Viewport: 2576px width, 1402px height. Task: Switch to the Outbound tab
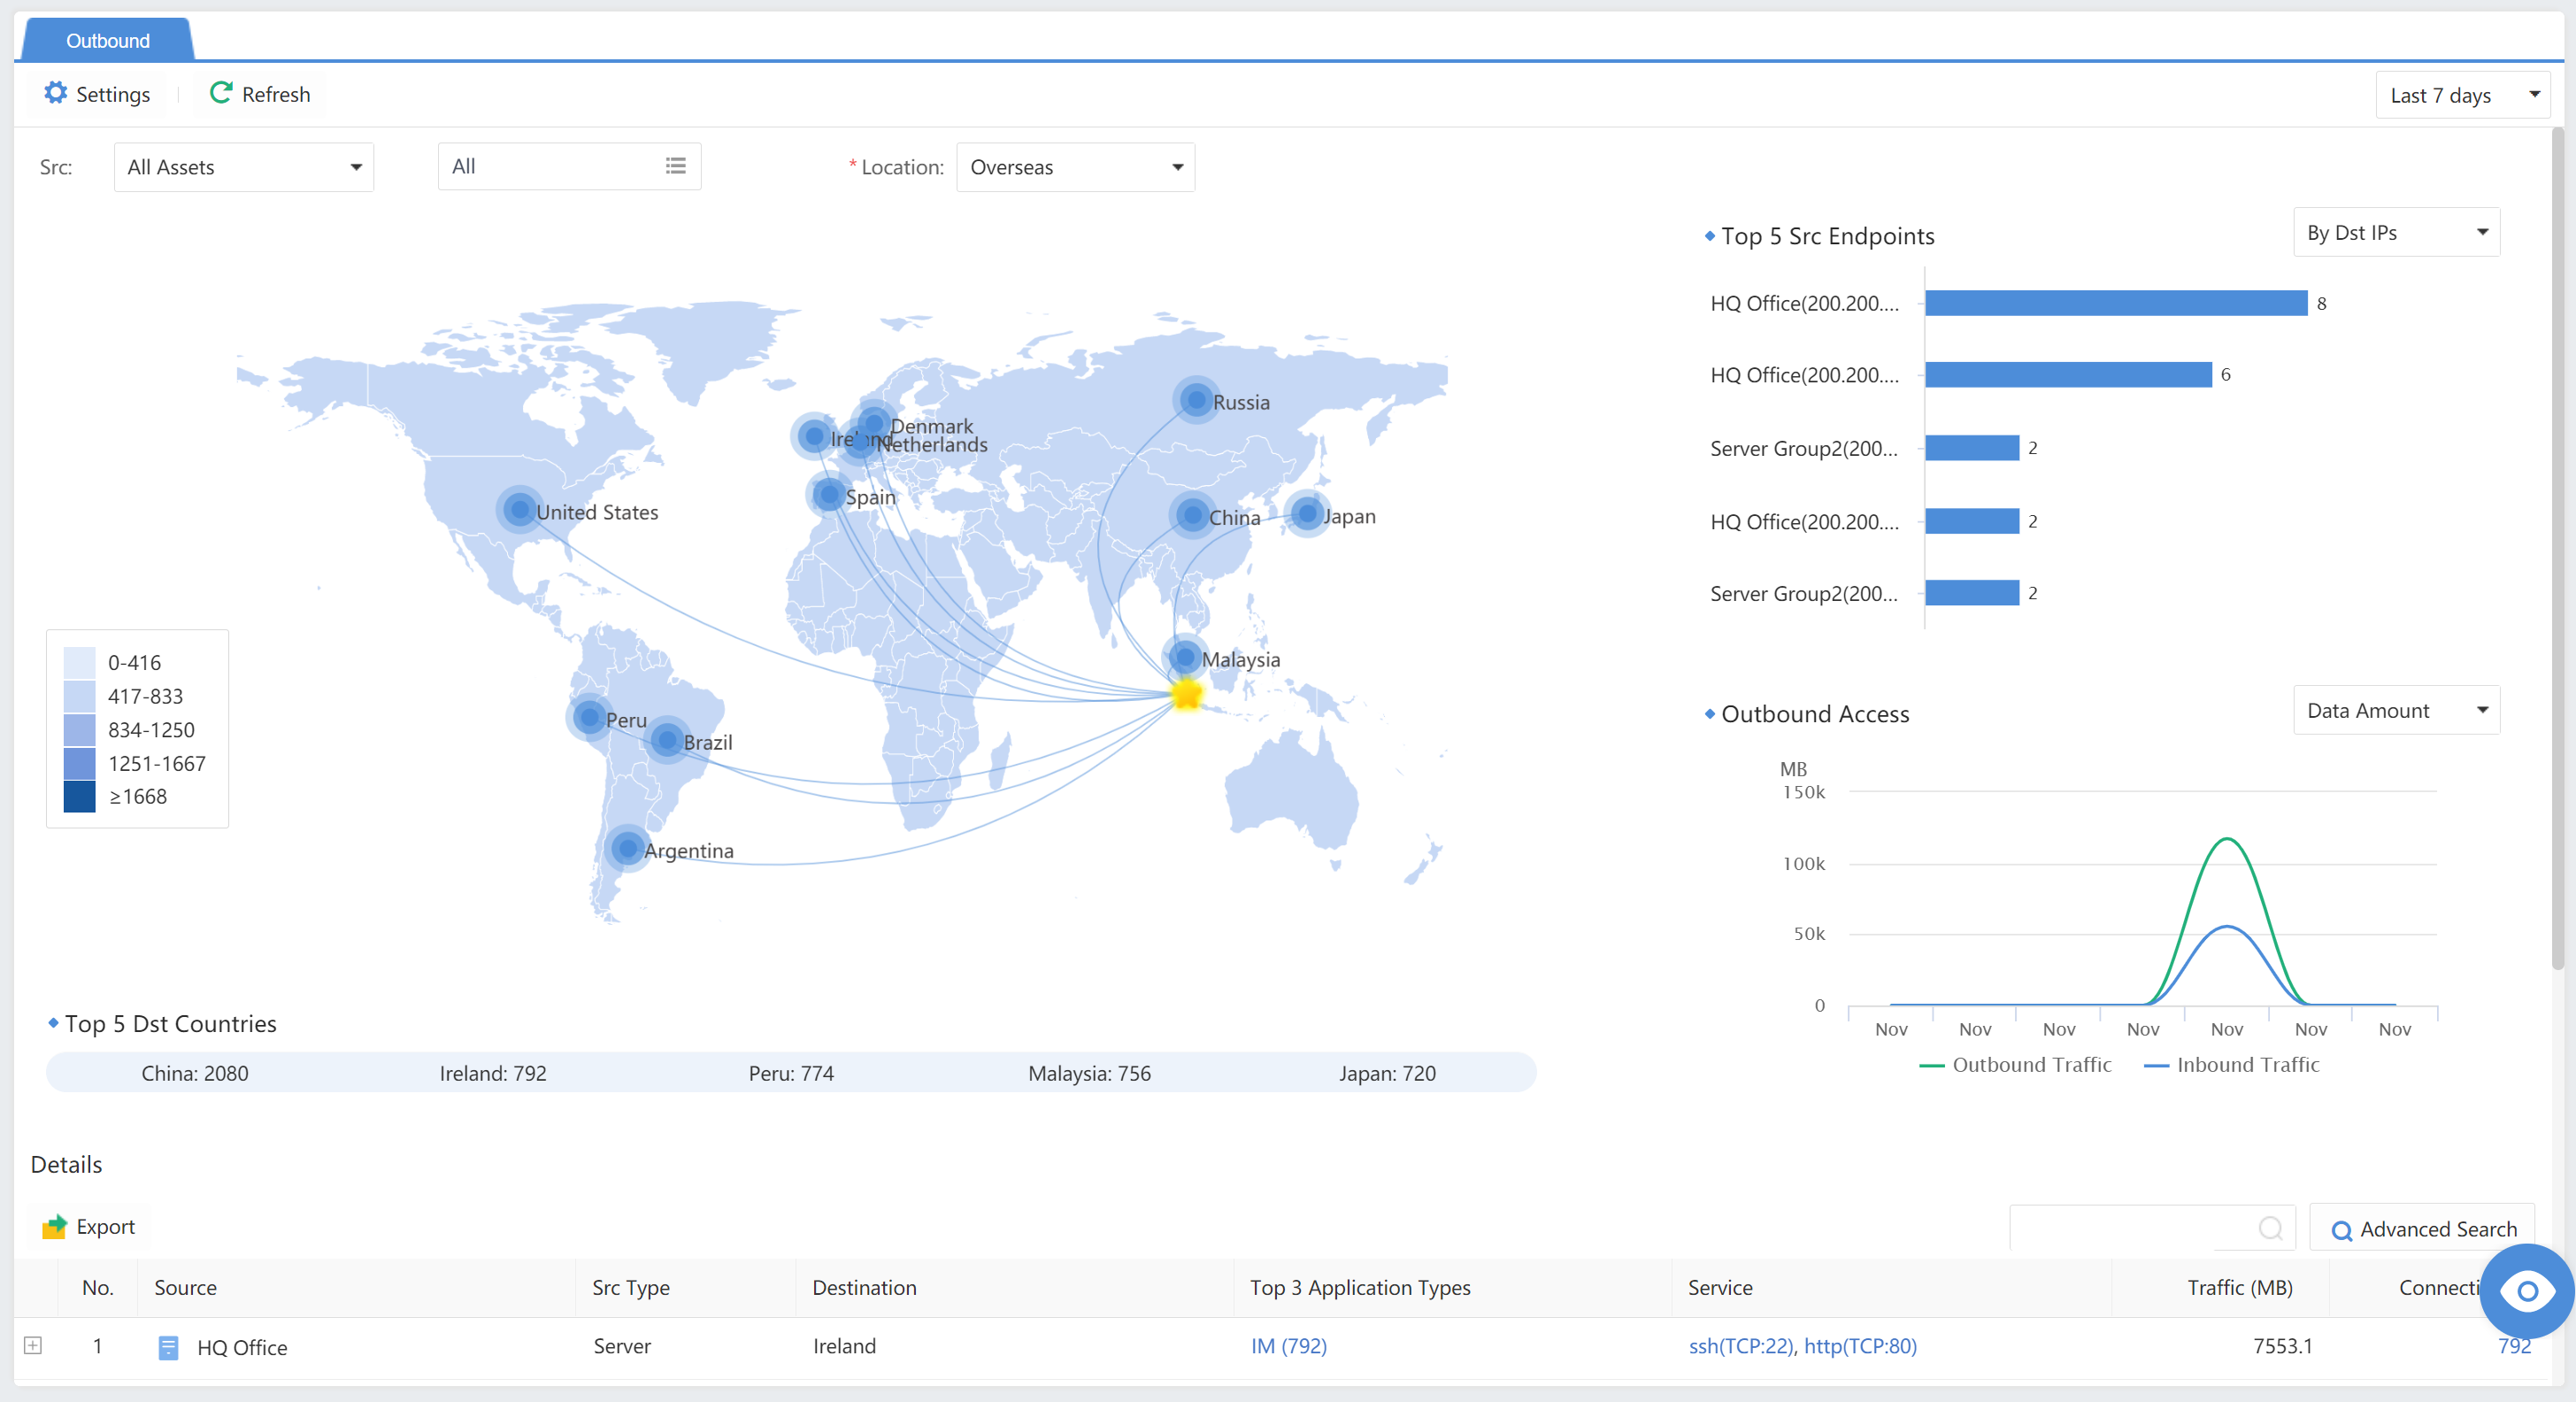(107, 41)
